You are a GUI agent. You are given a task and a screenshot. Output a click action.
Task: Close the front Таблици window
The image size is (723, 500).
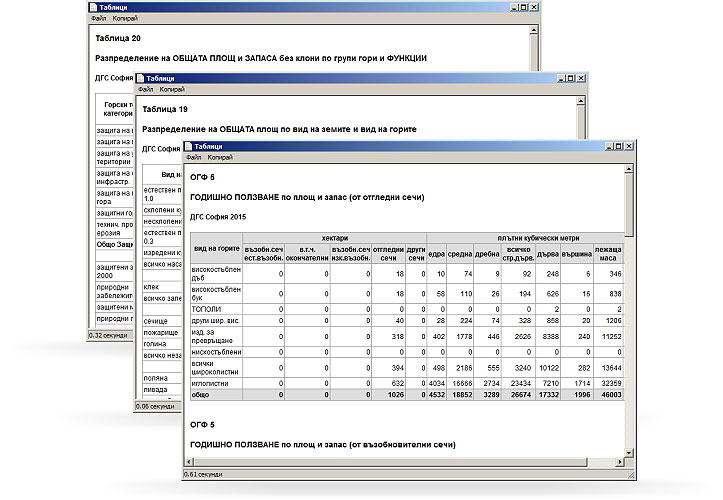[627, 146]
